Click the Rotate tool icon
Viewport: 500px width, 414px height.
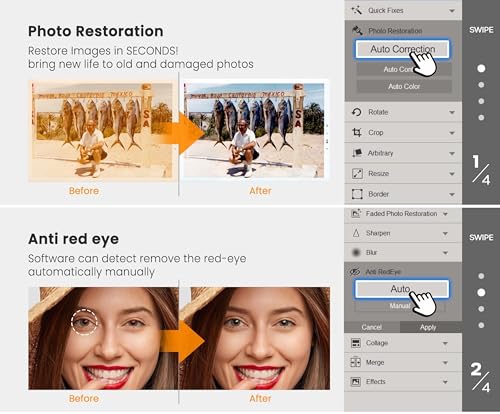[357, 112]
